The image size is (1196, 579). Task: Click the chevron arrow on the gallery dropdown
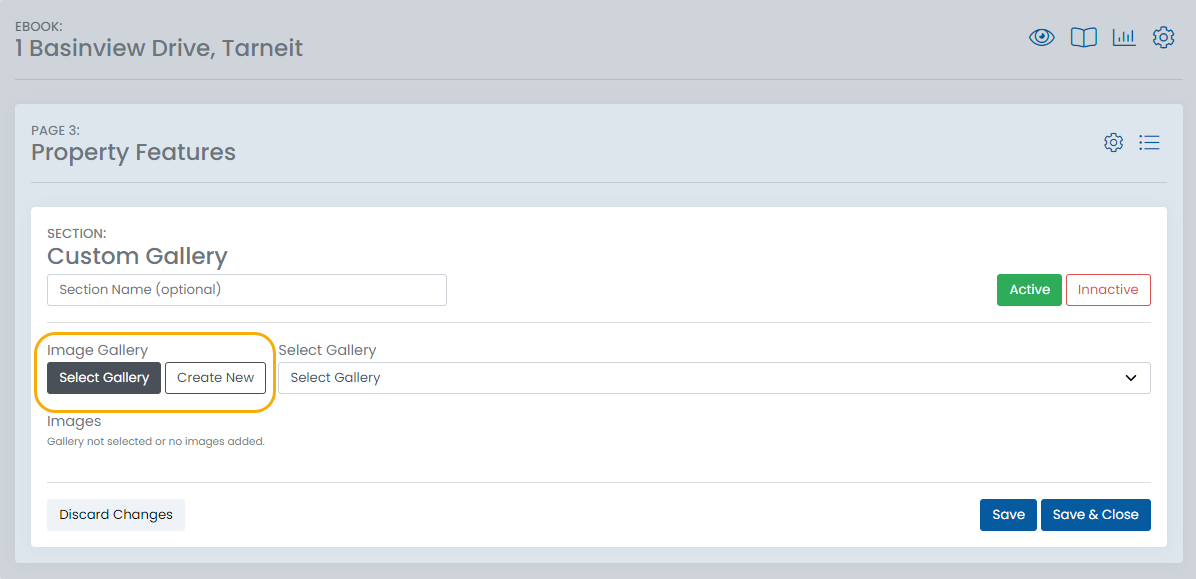click(1131, 378)
